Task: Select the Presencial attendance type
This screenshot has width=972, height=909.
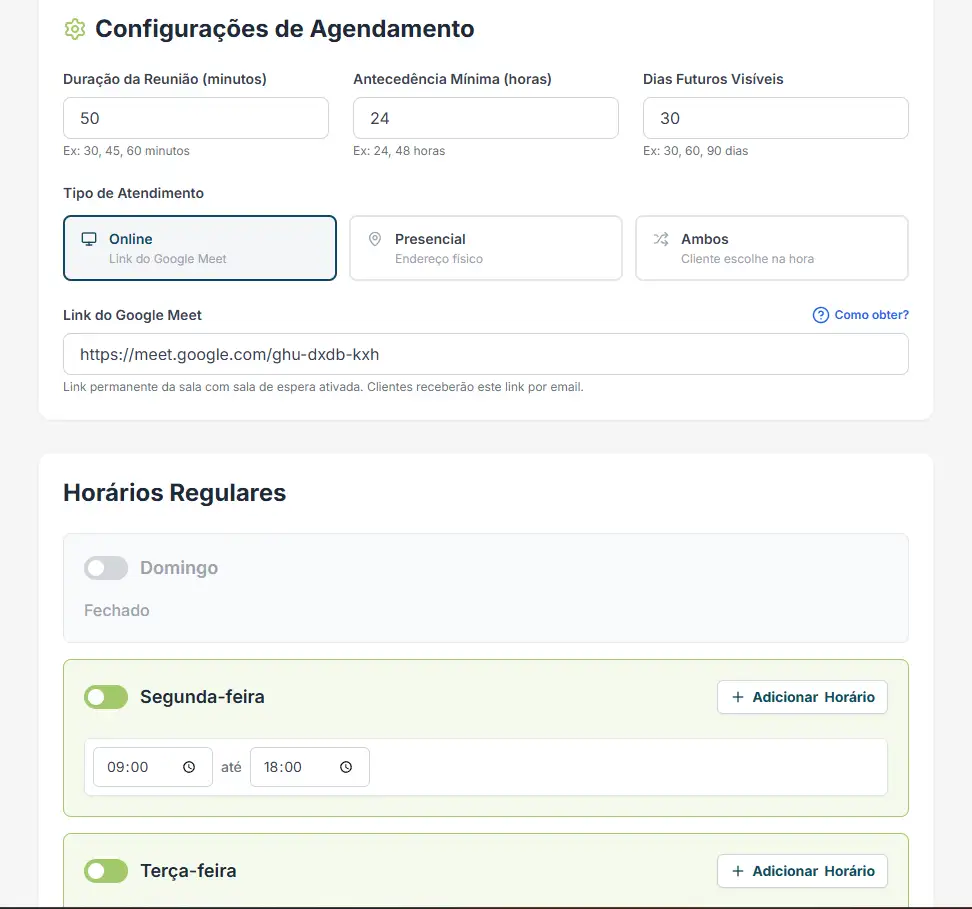Action: click(x=485, y=248)
